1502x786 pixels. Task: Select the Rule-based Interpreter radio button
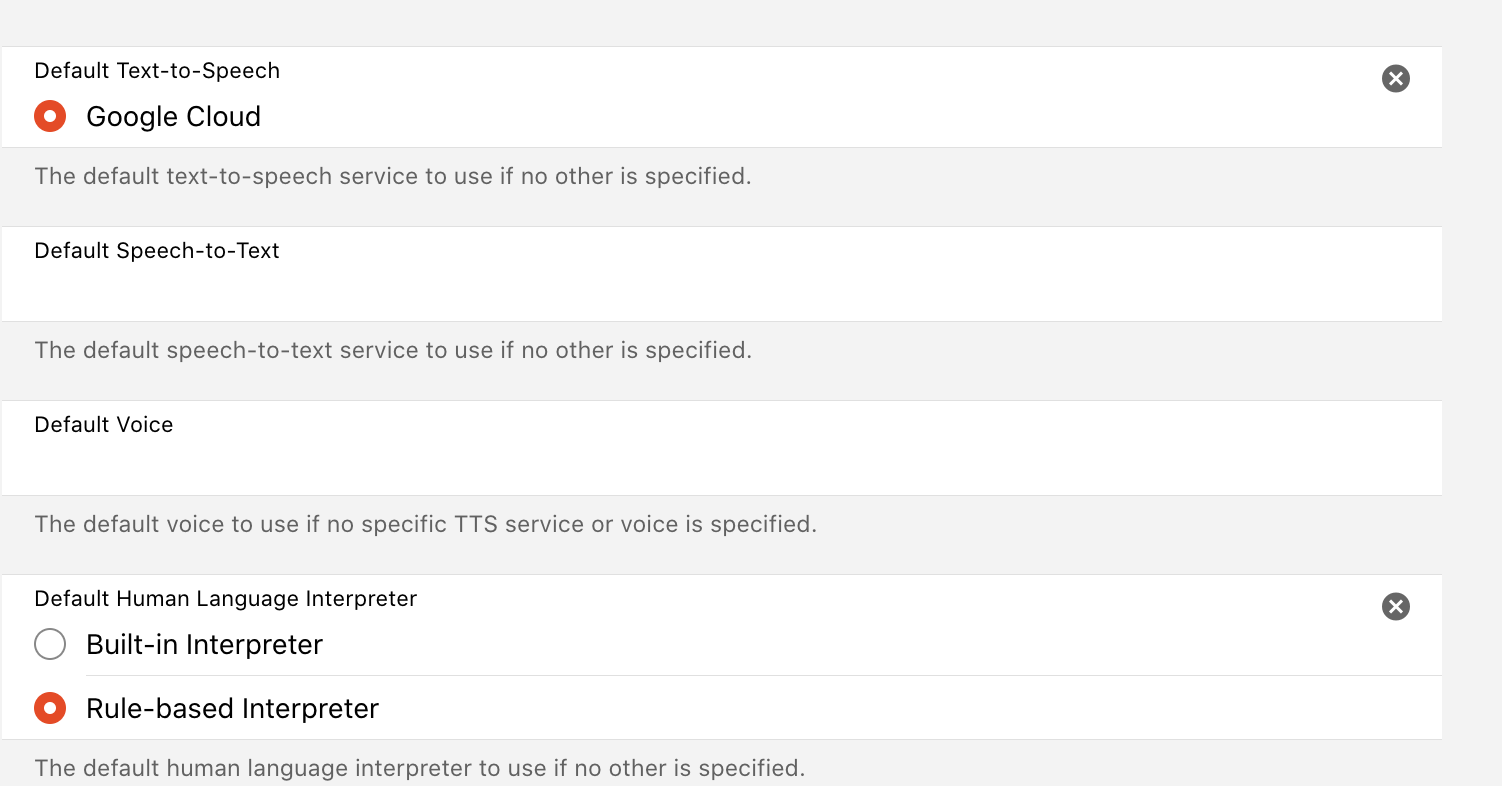click(x=50, y=709)
